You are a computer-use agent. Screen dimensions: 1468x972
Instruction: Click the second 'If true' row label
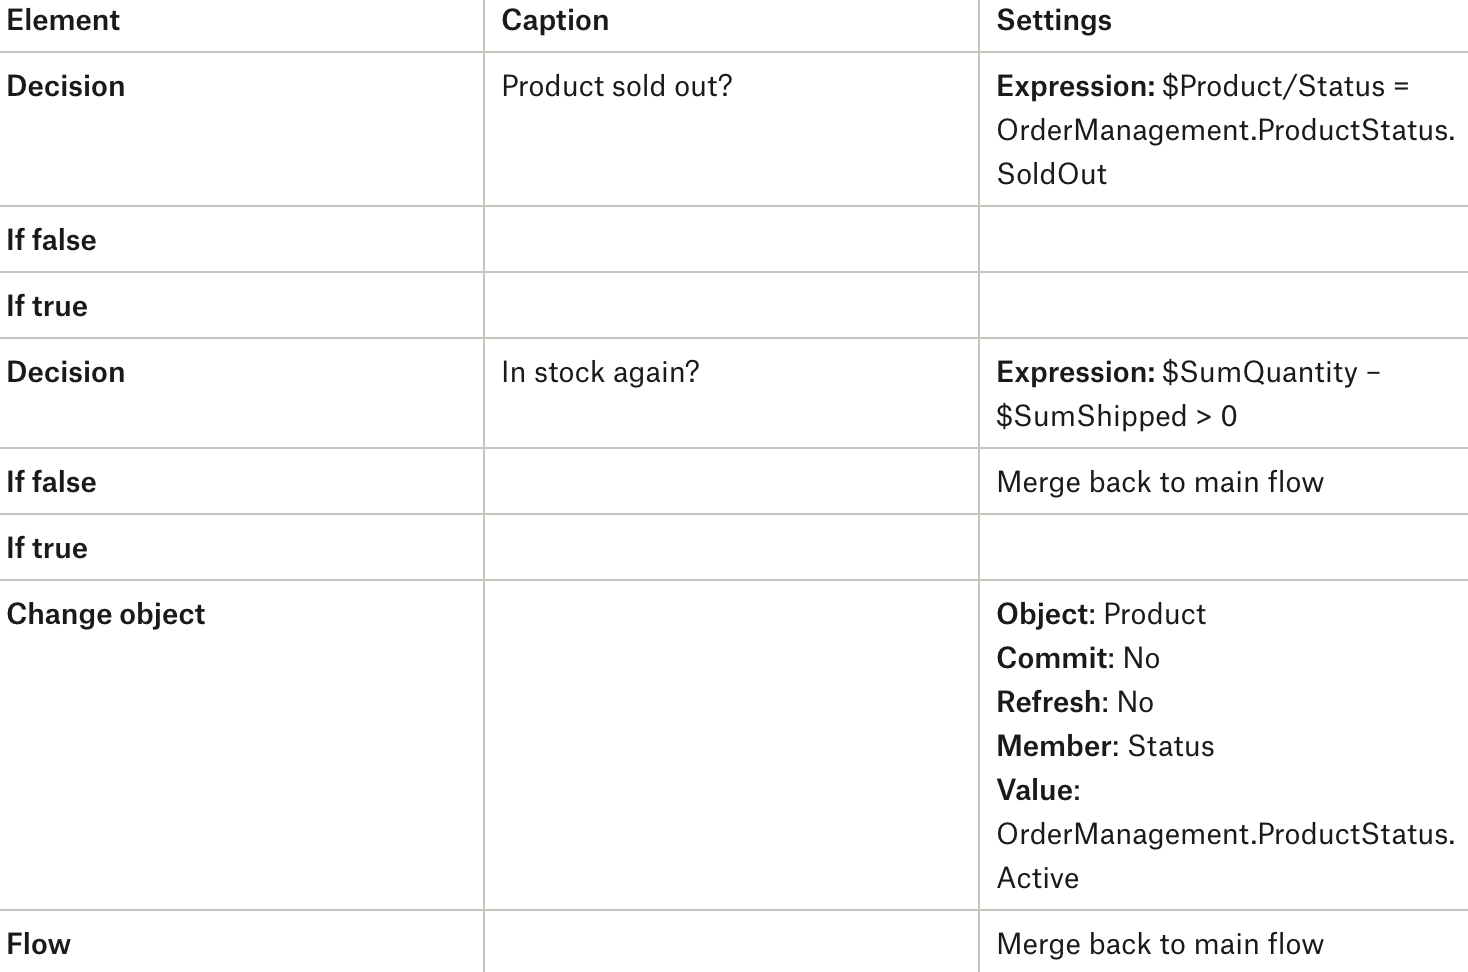47,549
